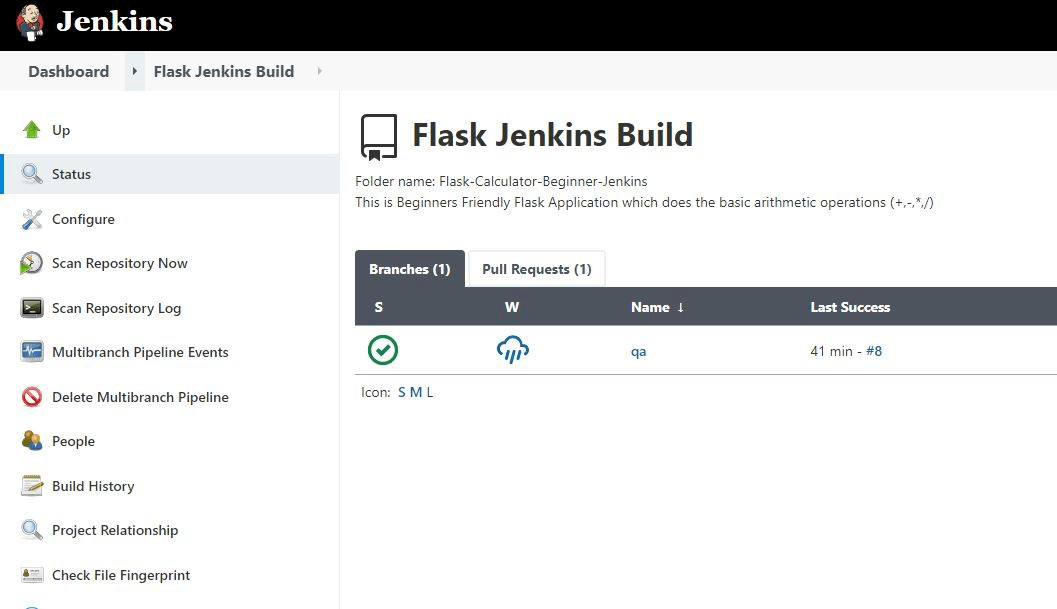Select the Branches tab
The height and width of the screenshot is (609, 1057).
(x=409, y=268)
